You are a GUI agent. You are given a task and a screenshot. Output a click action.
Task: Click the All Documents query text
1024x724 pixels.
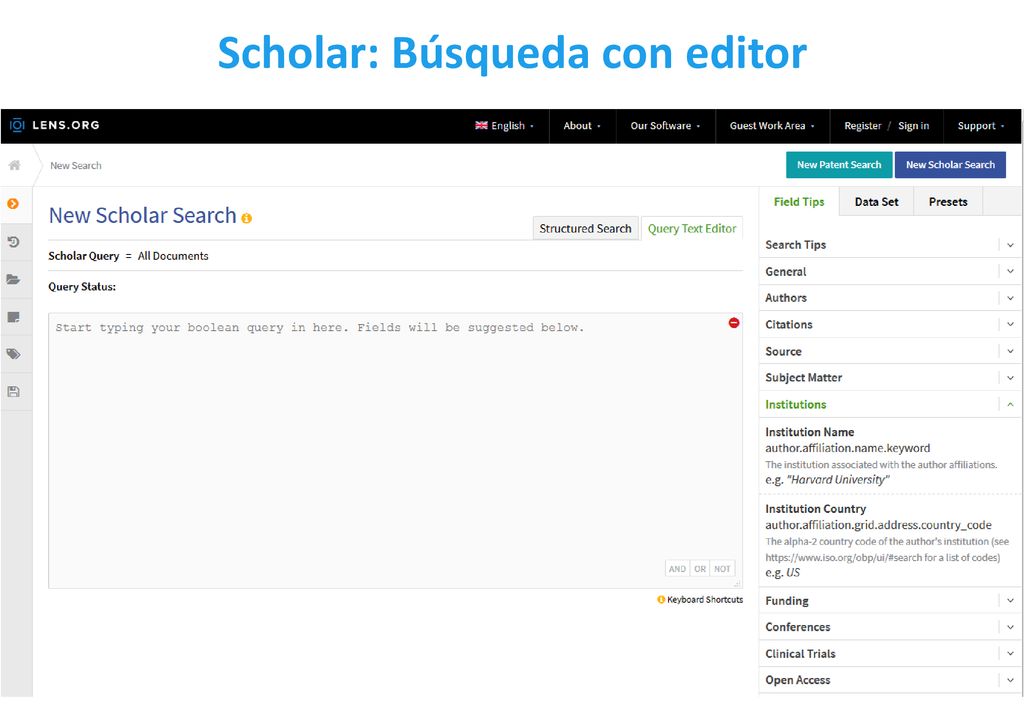(x=173, y=256)
